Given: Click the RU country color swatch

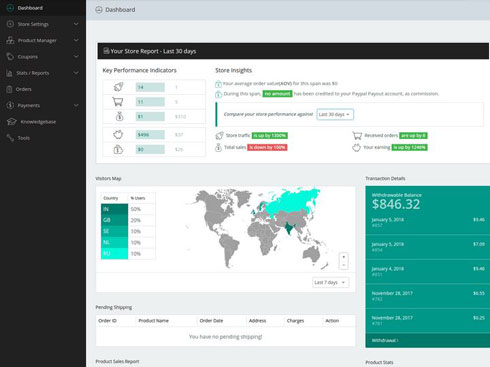Looking at the screenshot, I should (114, 254).
